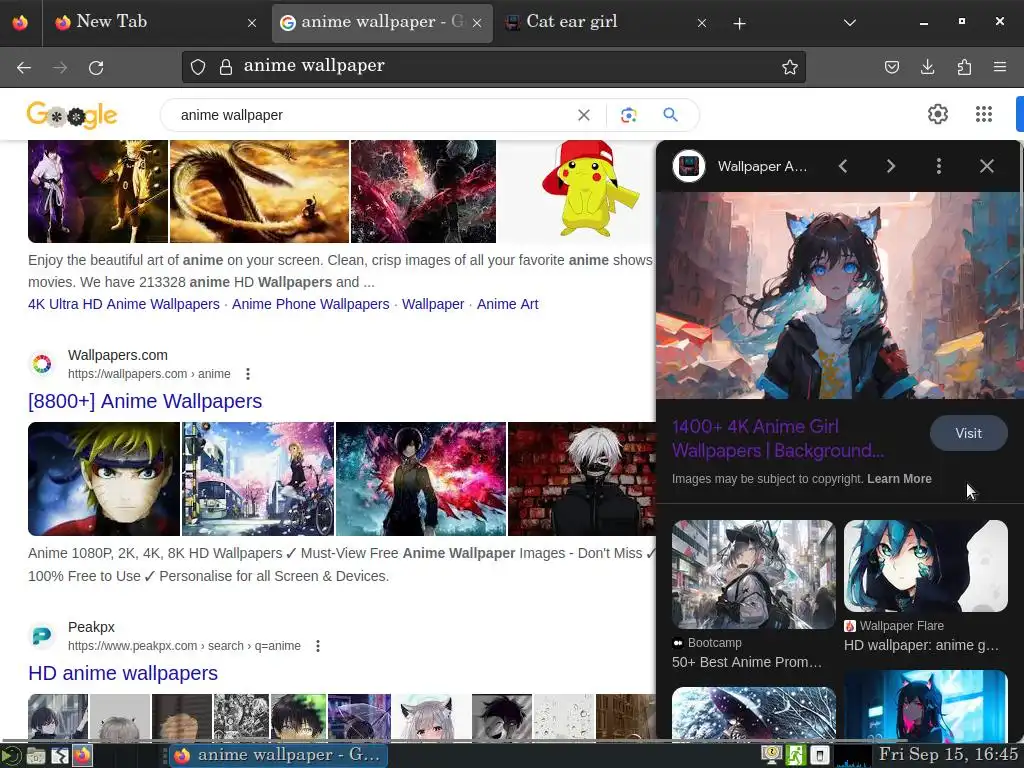Open the Firefox view icon in tab bar
Image resolution: width=1024 pixels, height=768 pixels.
(20, 22)
